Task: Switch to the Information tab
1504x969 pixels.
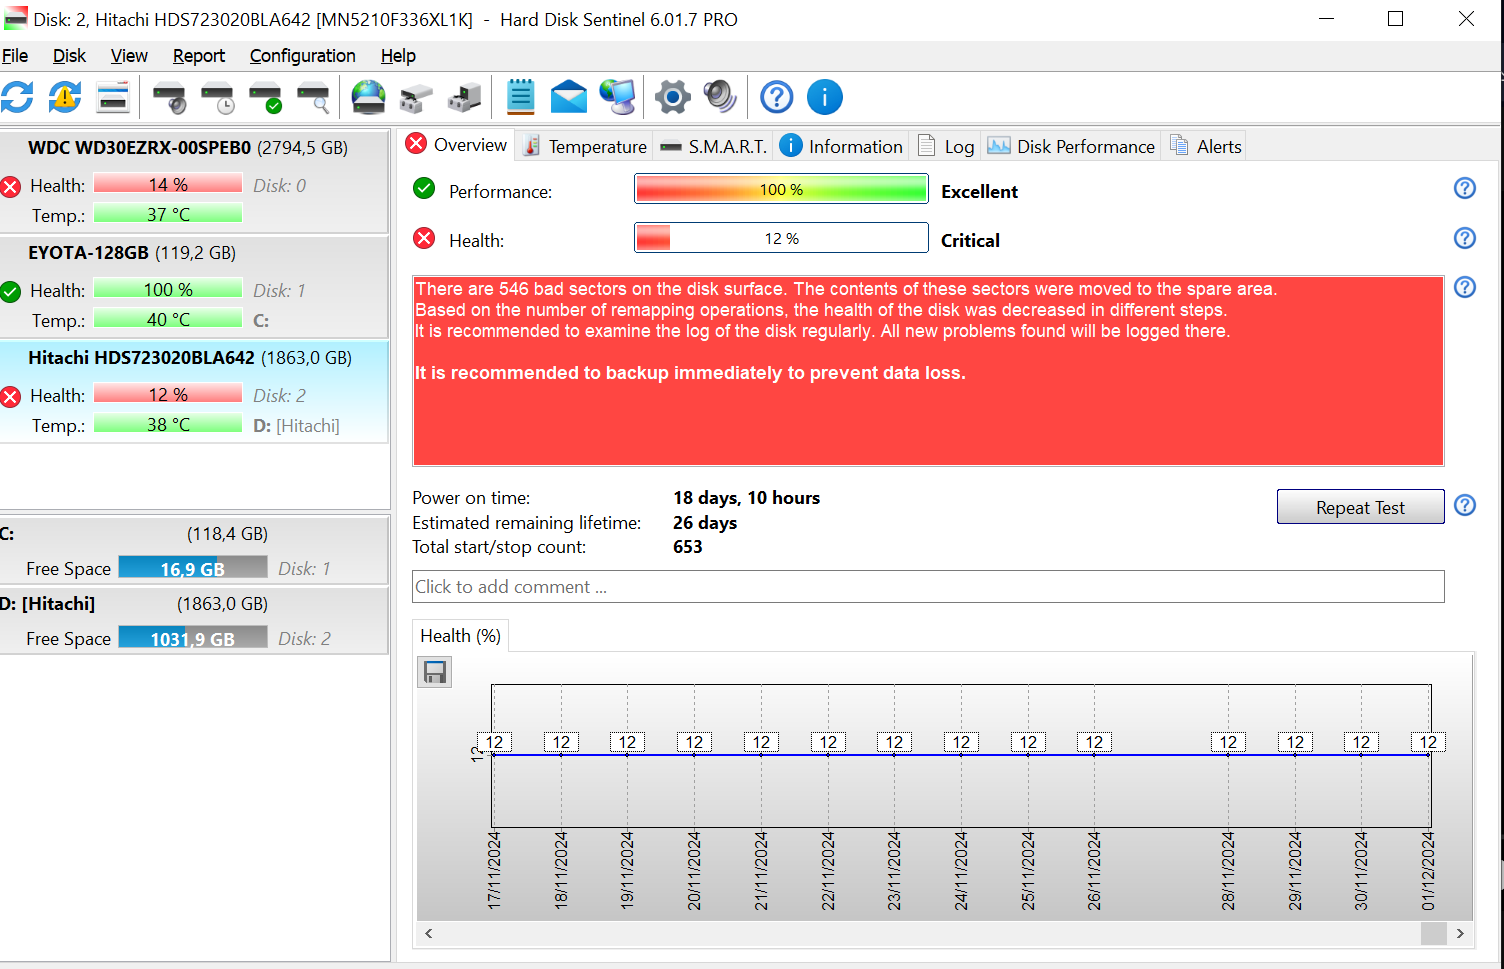Action: coord(841,146)
